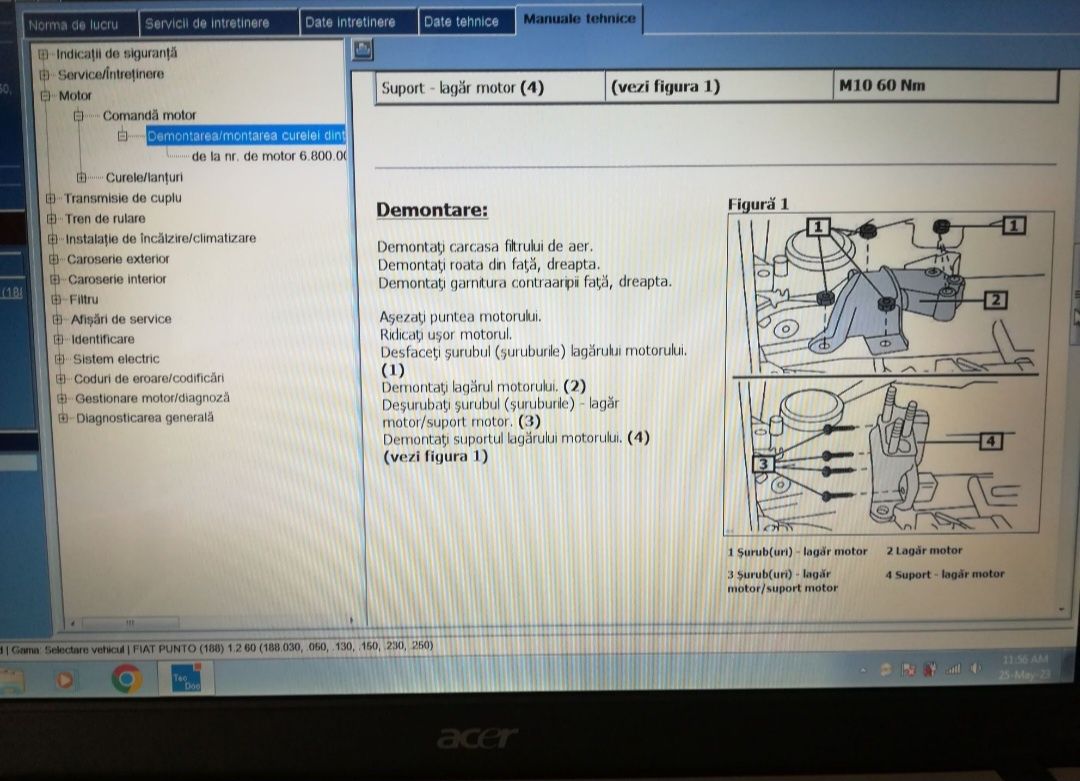Click 'Selectare vehicul' in status bar

85,649
